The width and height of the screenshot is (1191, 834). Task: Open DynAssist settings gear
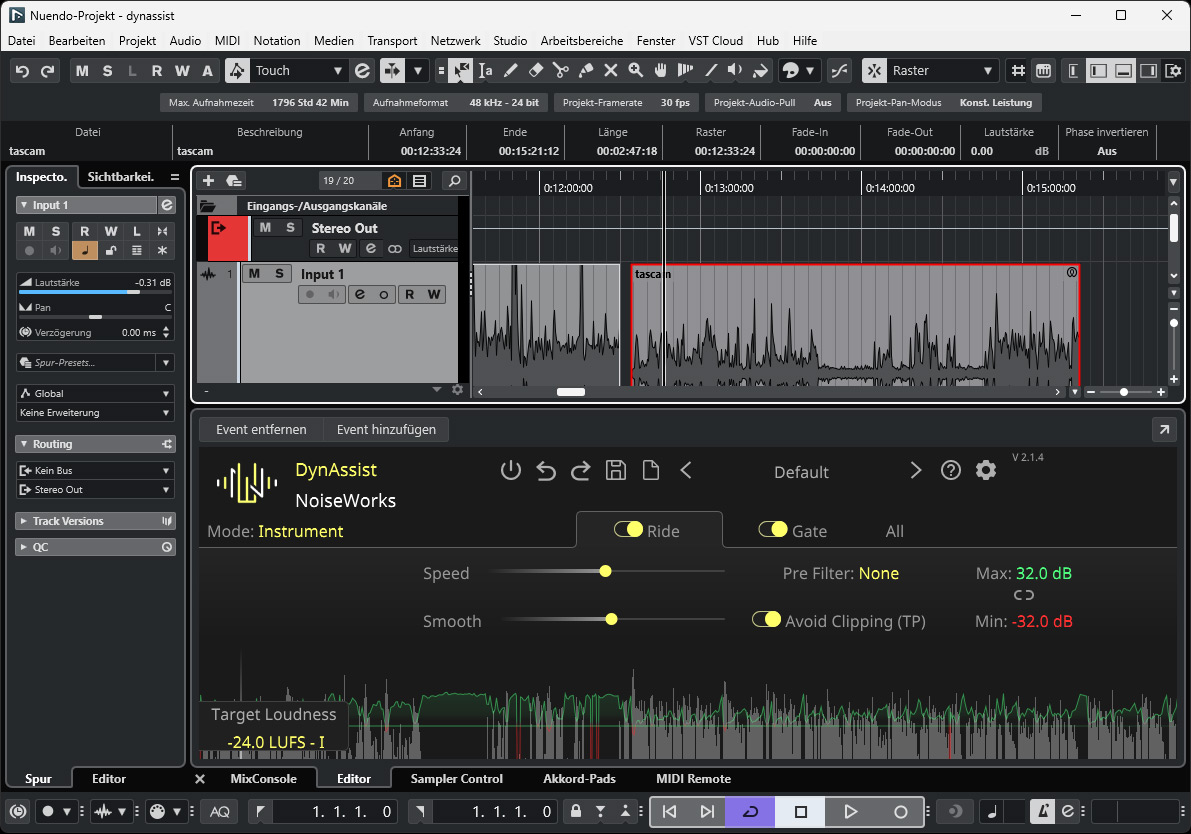click(x=986, y=471)
